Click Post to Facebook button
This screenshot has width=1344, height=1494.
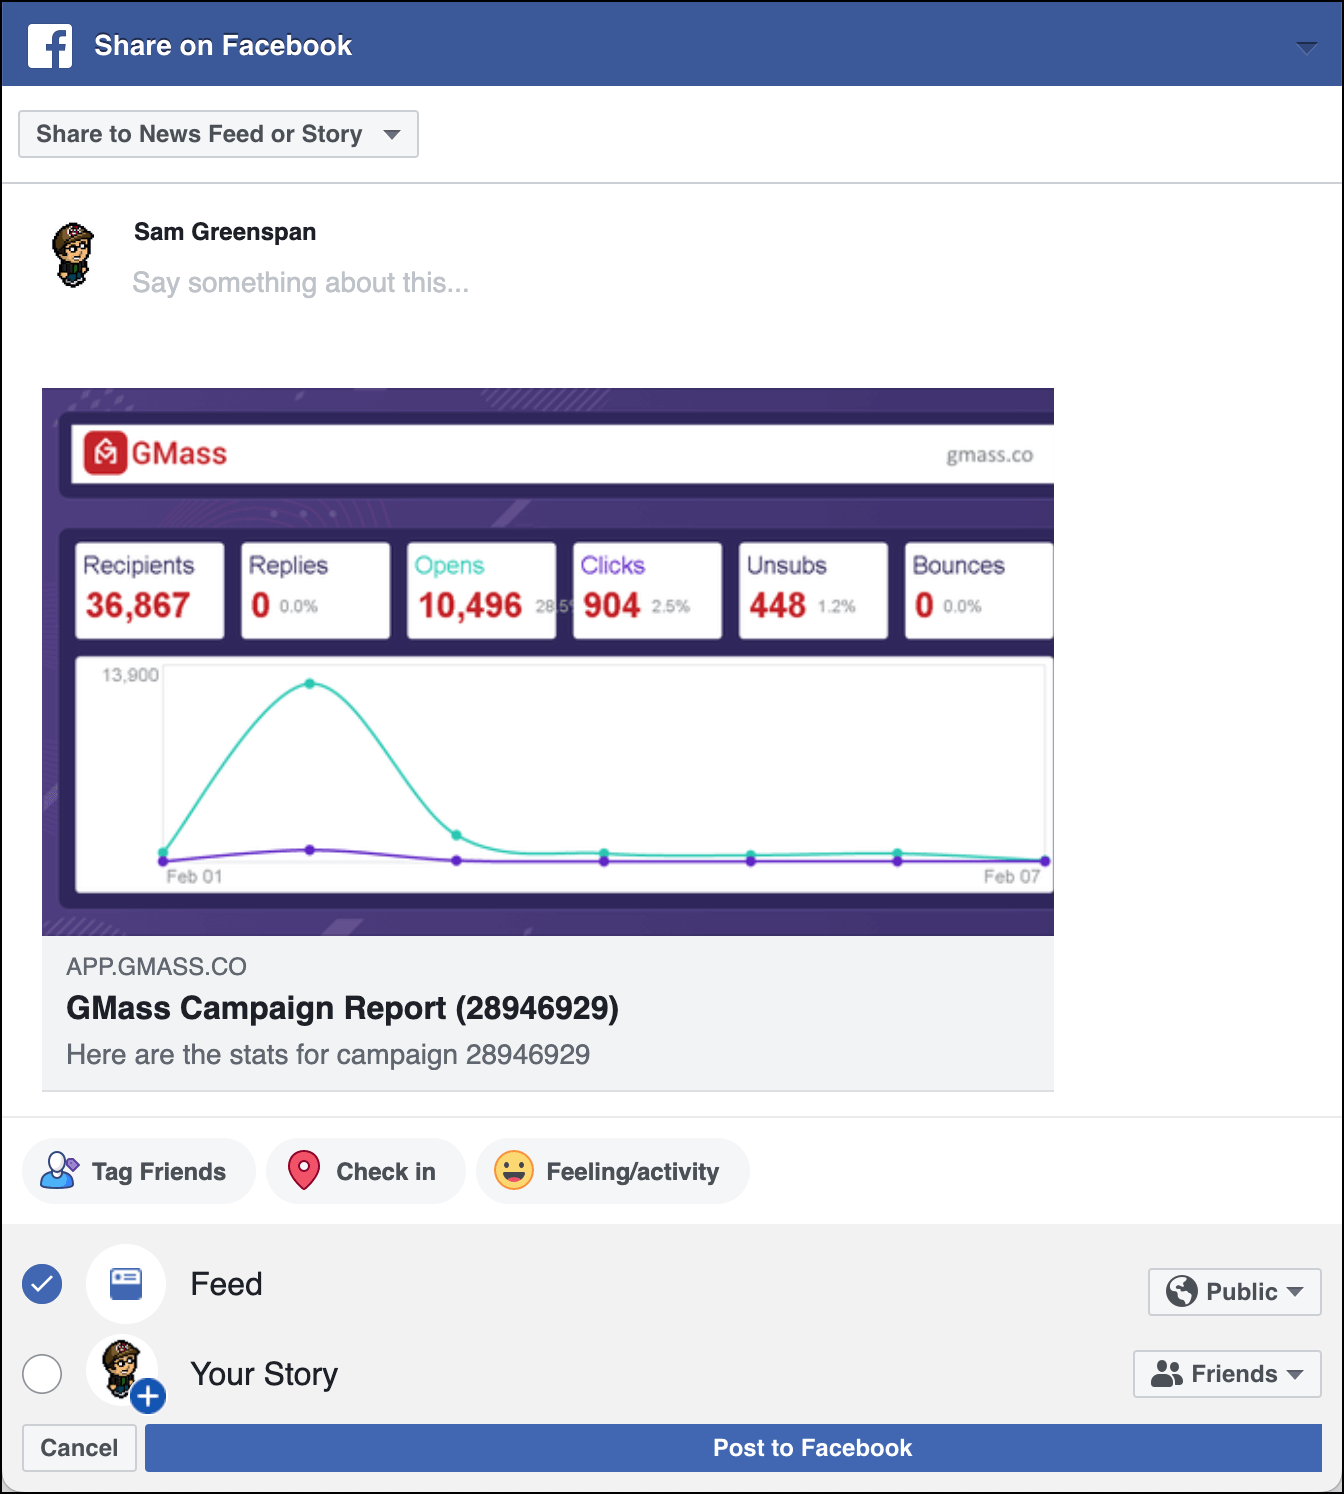point(733,1448)
